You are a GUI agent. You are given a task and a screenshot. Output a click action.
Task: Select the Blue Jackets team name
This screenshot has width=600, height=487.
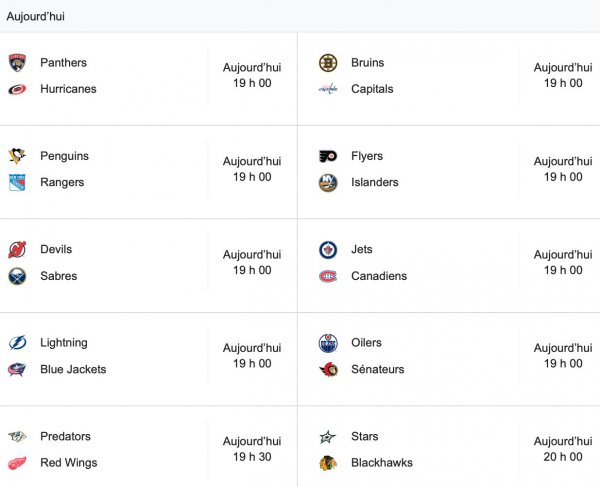click(x=73, y=369)
